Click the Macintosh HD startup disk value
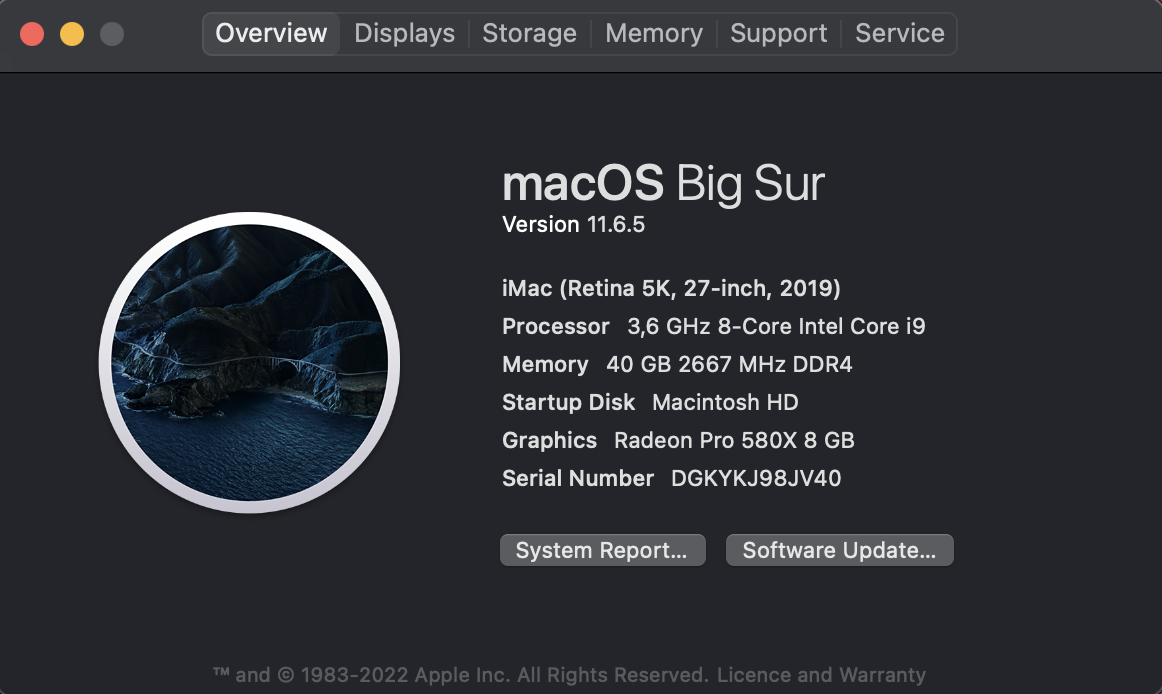Viewport: 1162px width, 694px height. pyautogui.click(x=726, y=403)
